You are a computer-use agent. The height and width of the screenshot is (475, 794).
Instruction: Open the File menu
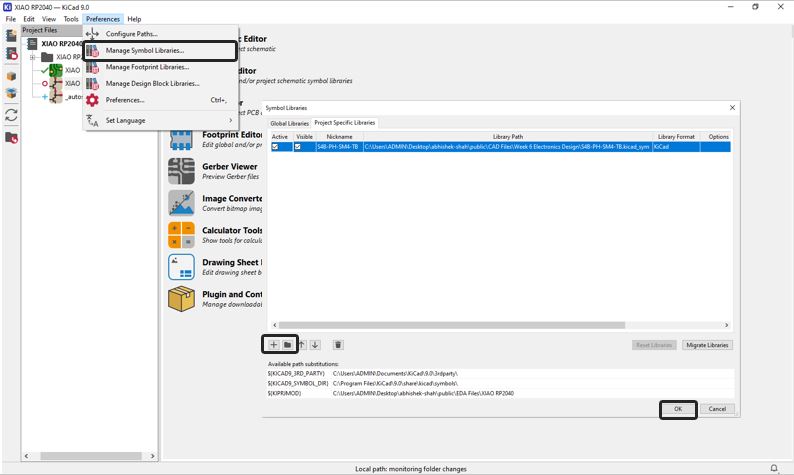pyautogui.click(x=11, y=19)
